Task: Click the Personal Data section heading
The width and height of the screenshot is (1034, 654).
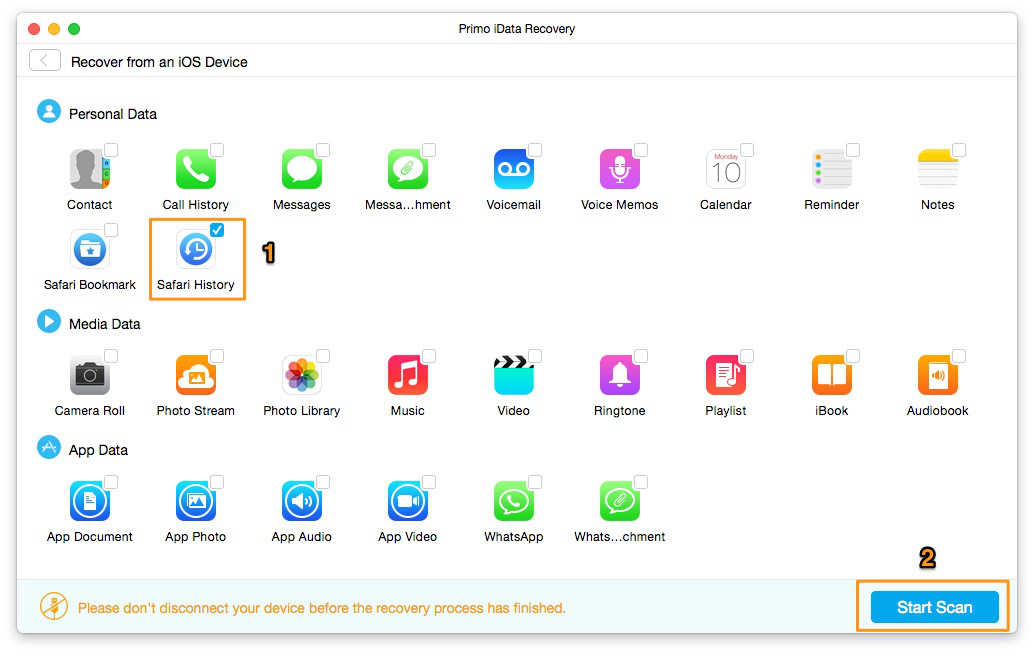Action: point(113,114)
